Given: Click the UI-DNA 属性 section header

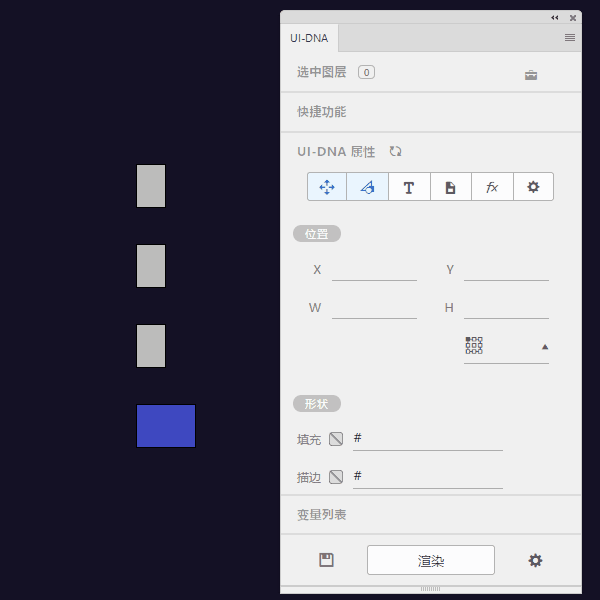Looking at the screenshot, I should [336, 152].
